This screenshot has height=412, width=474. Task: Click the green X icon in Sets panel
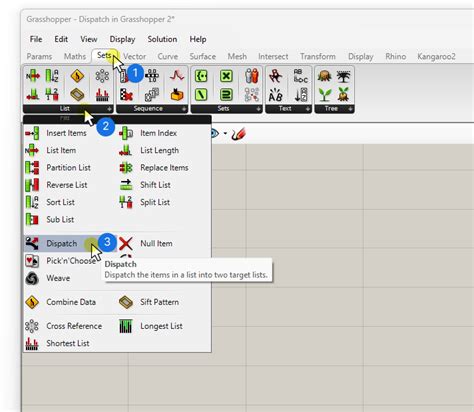coord(226,76)
